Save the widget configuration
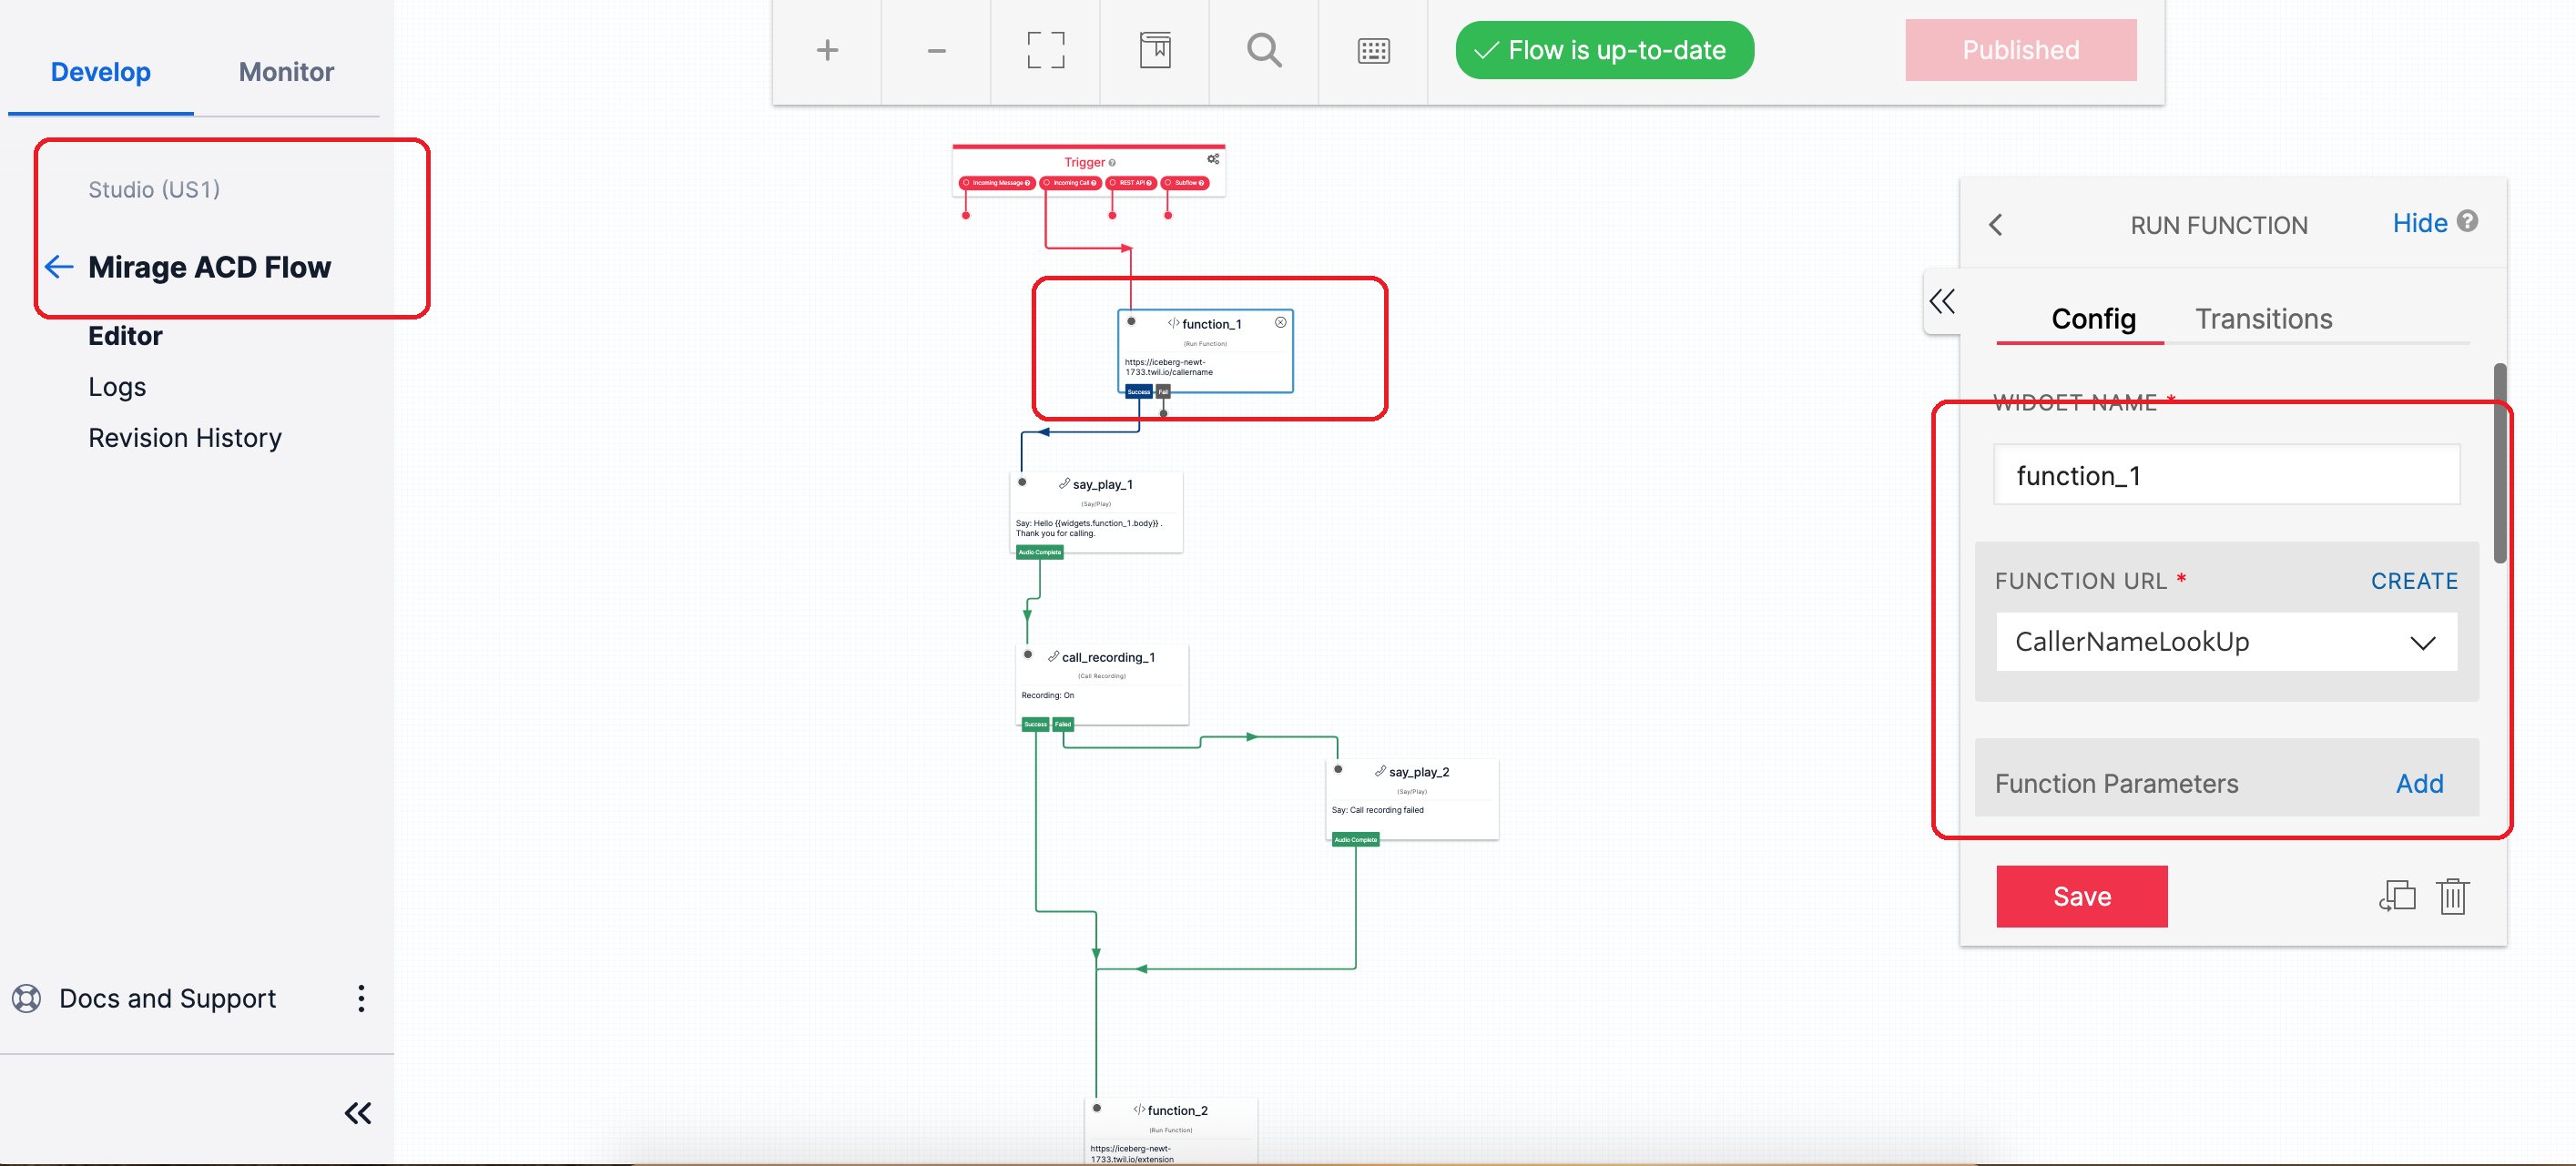 point(2082,896)
